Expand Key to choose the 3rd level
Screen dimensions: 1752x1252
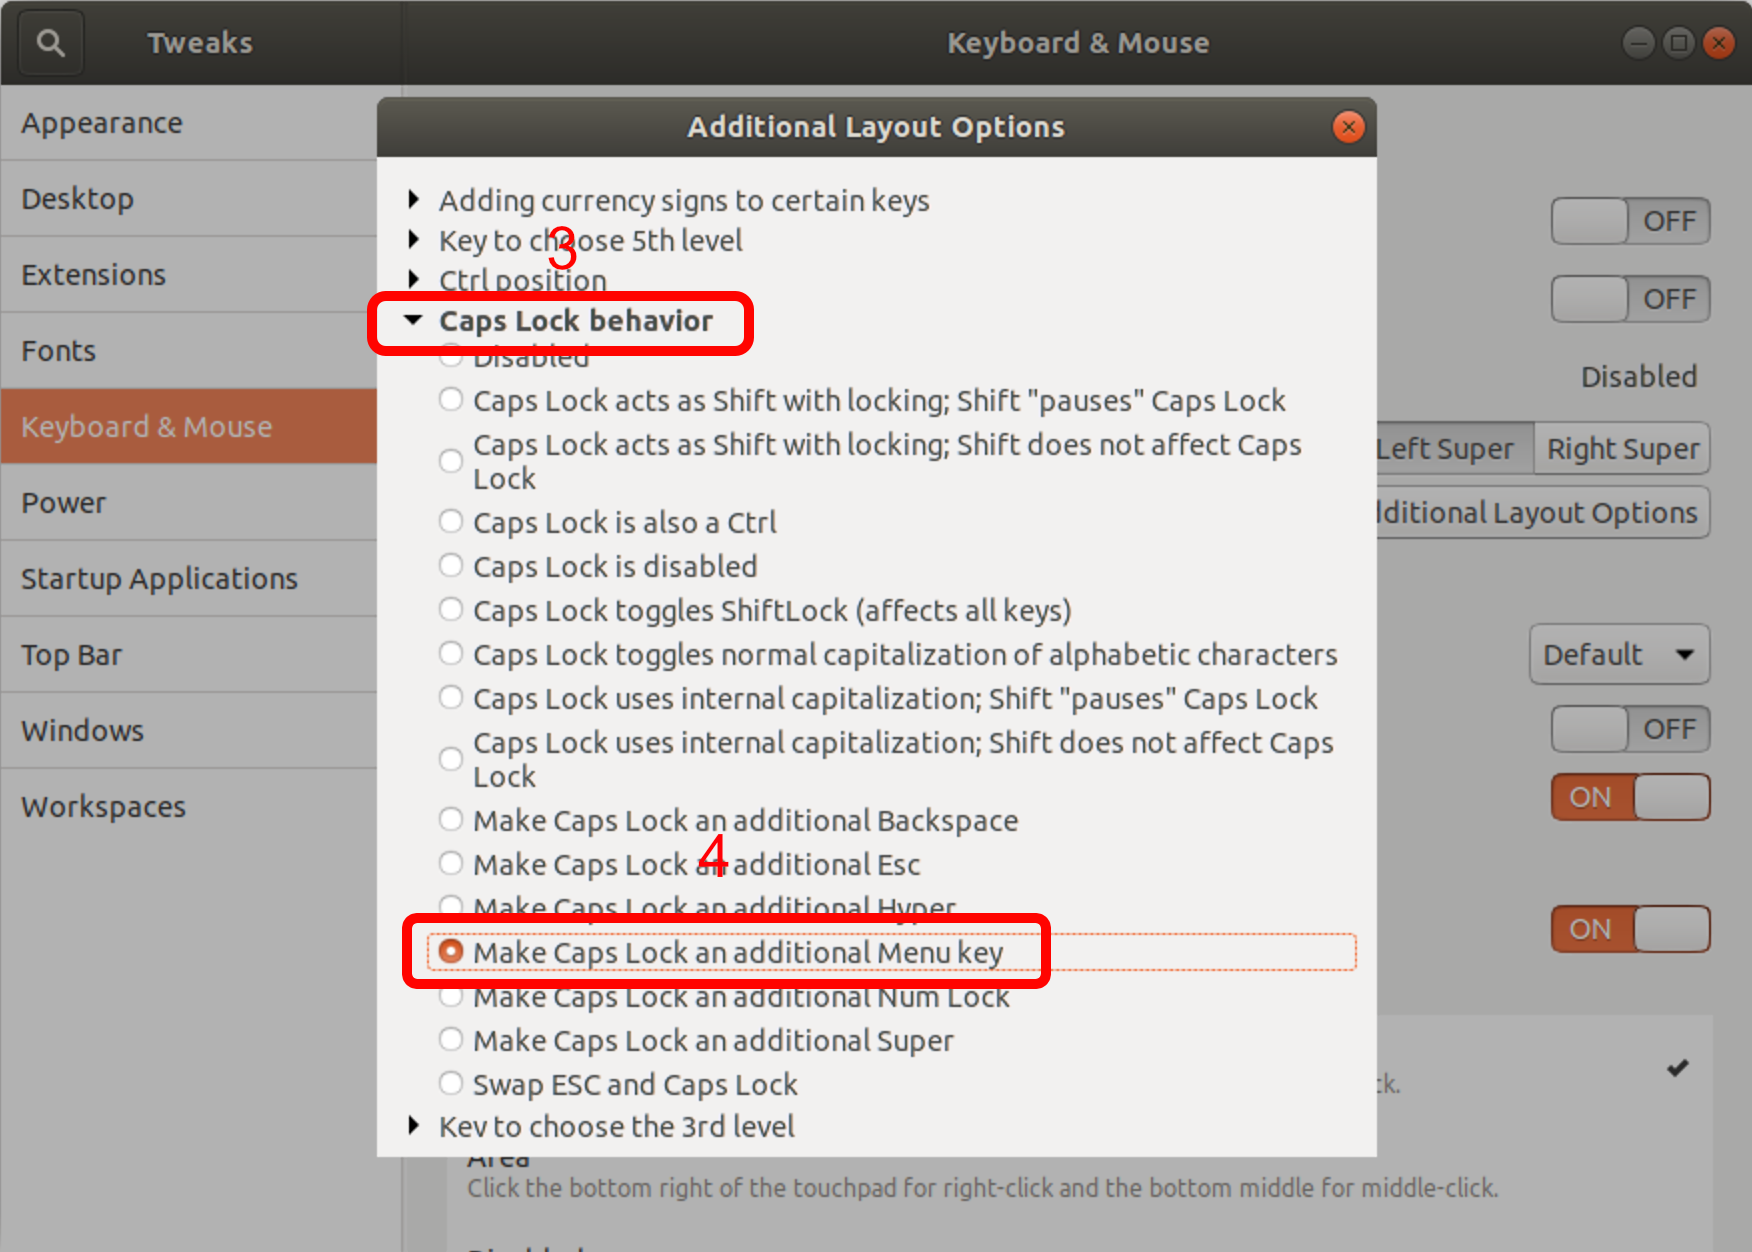point(413,1125)
